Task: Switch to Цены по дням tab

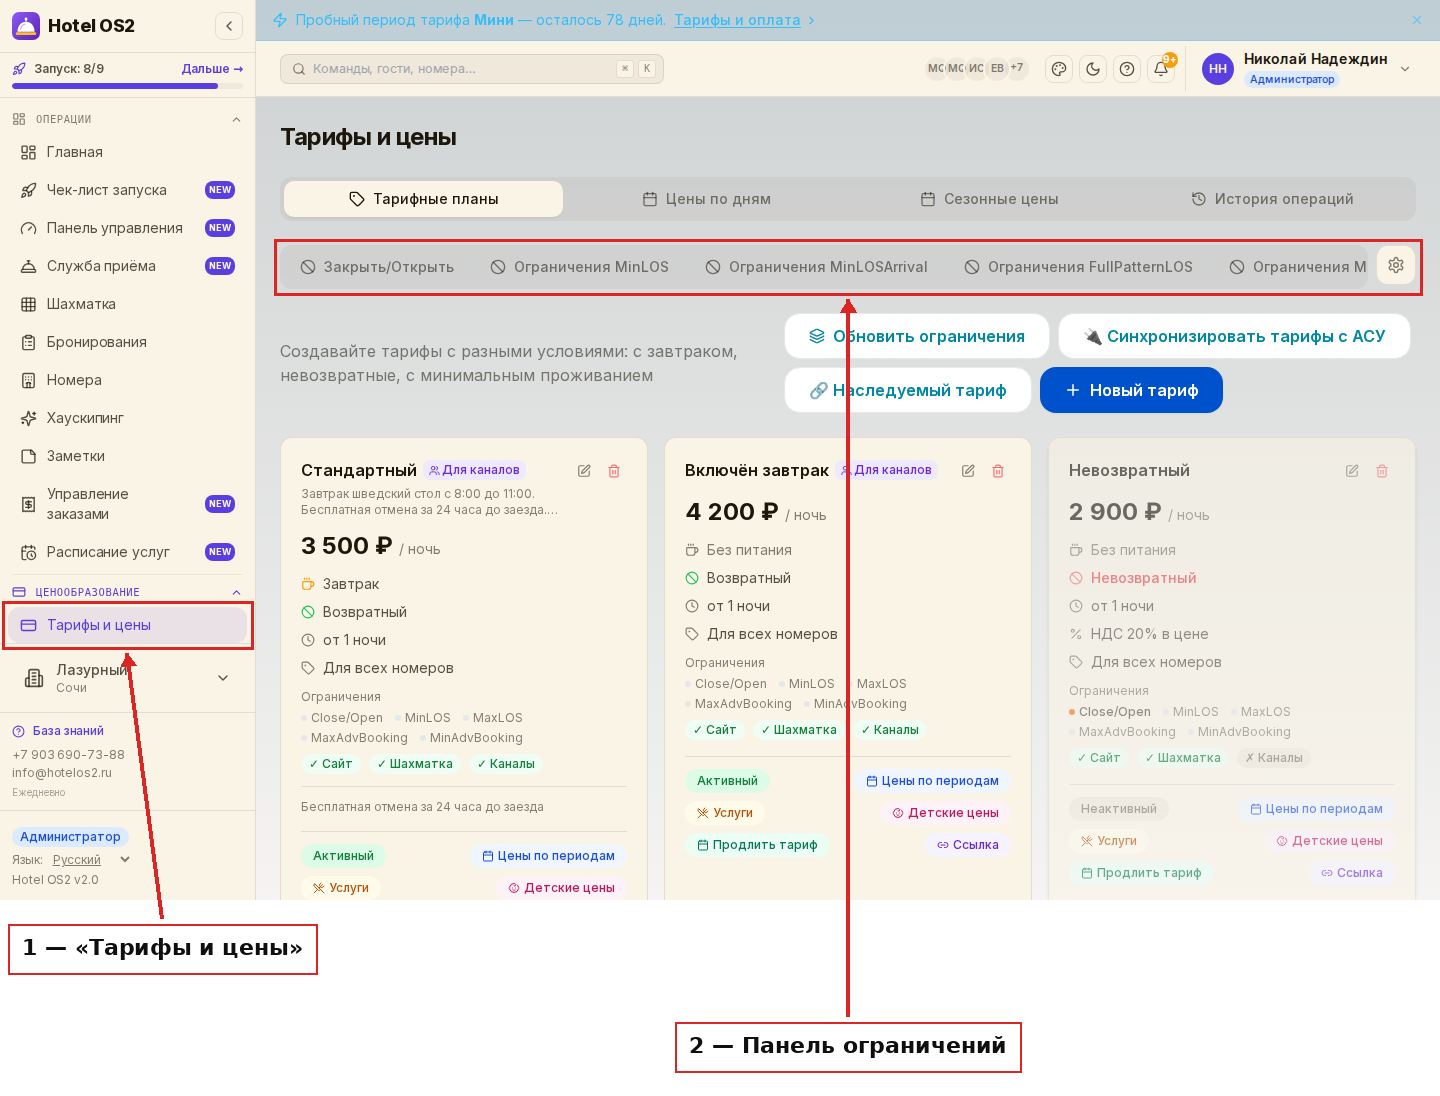Action: point(707,199)
